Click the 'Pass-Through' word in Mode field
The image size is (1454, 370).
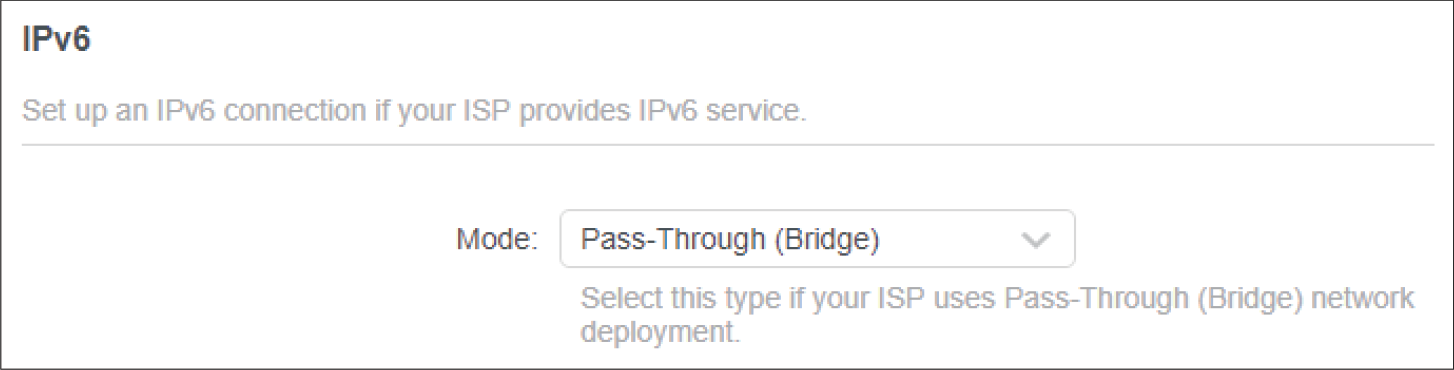click(x=673, y=240)
